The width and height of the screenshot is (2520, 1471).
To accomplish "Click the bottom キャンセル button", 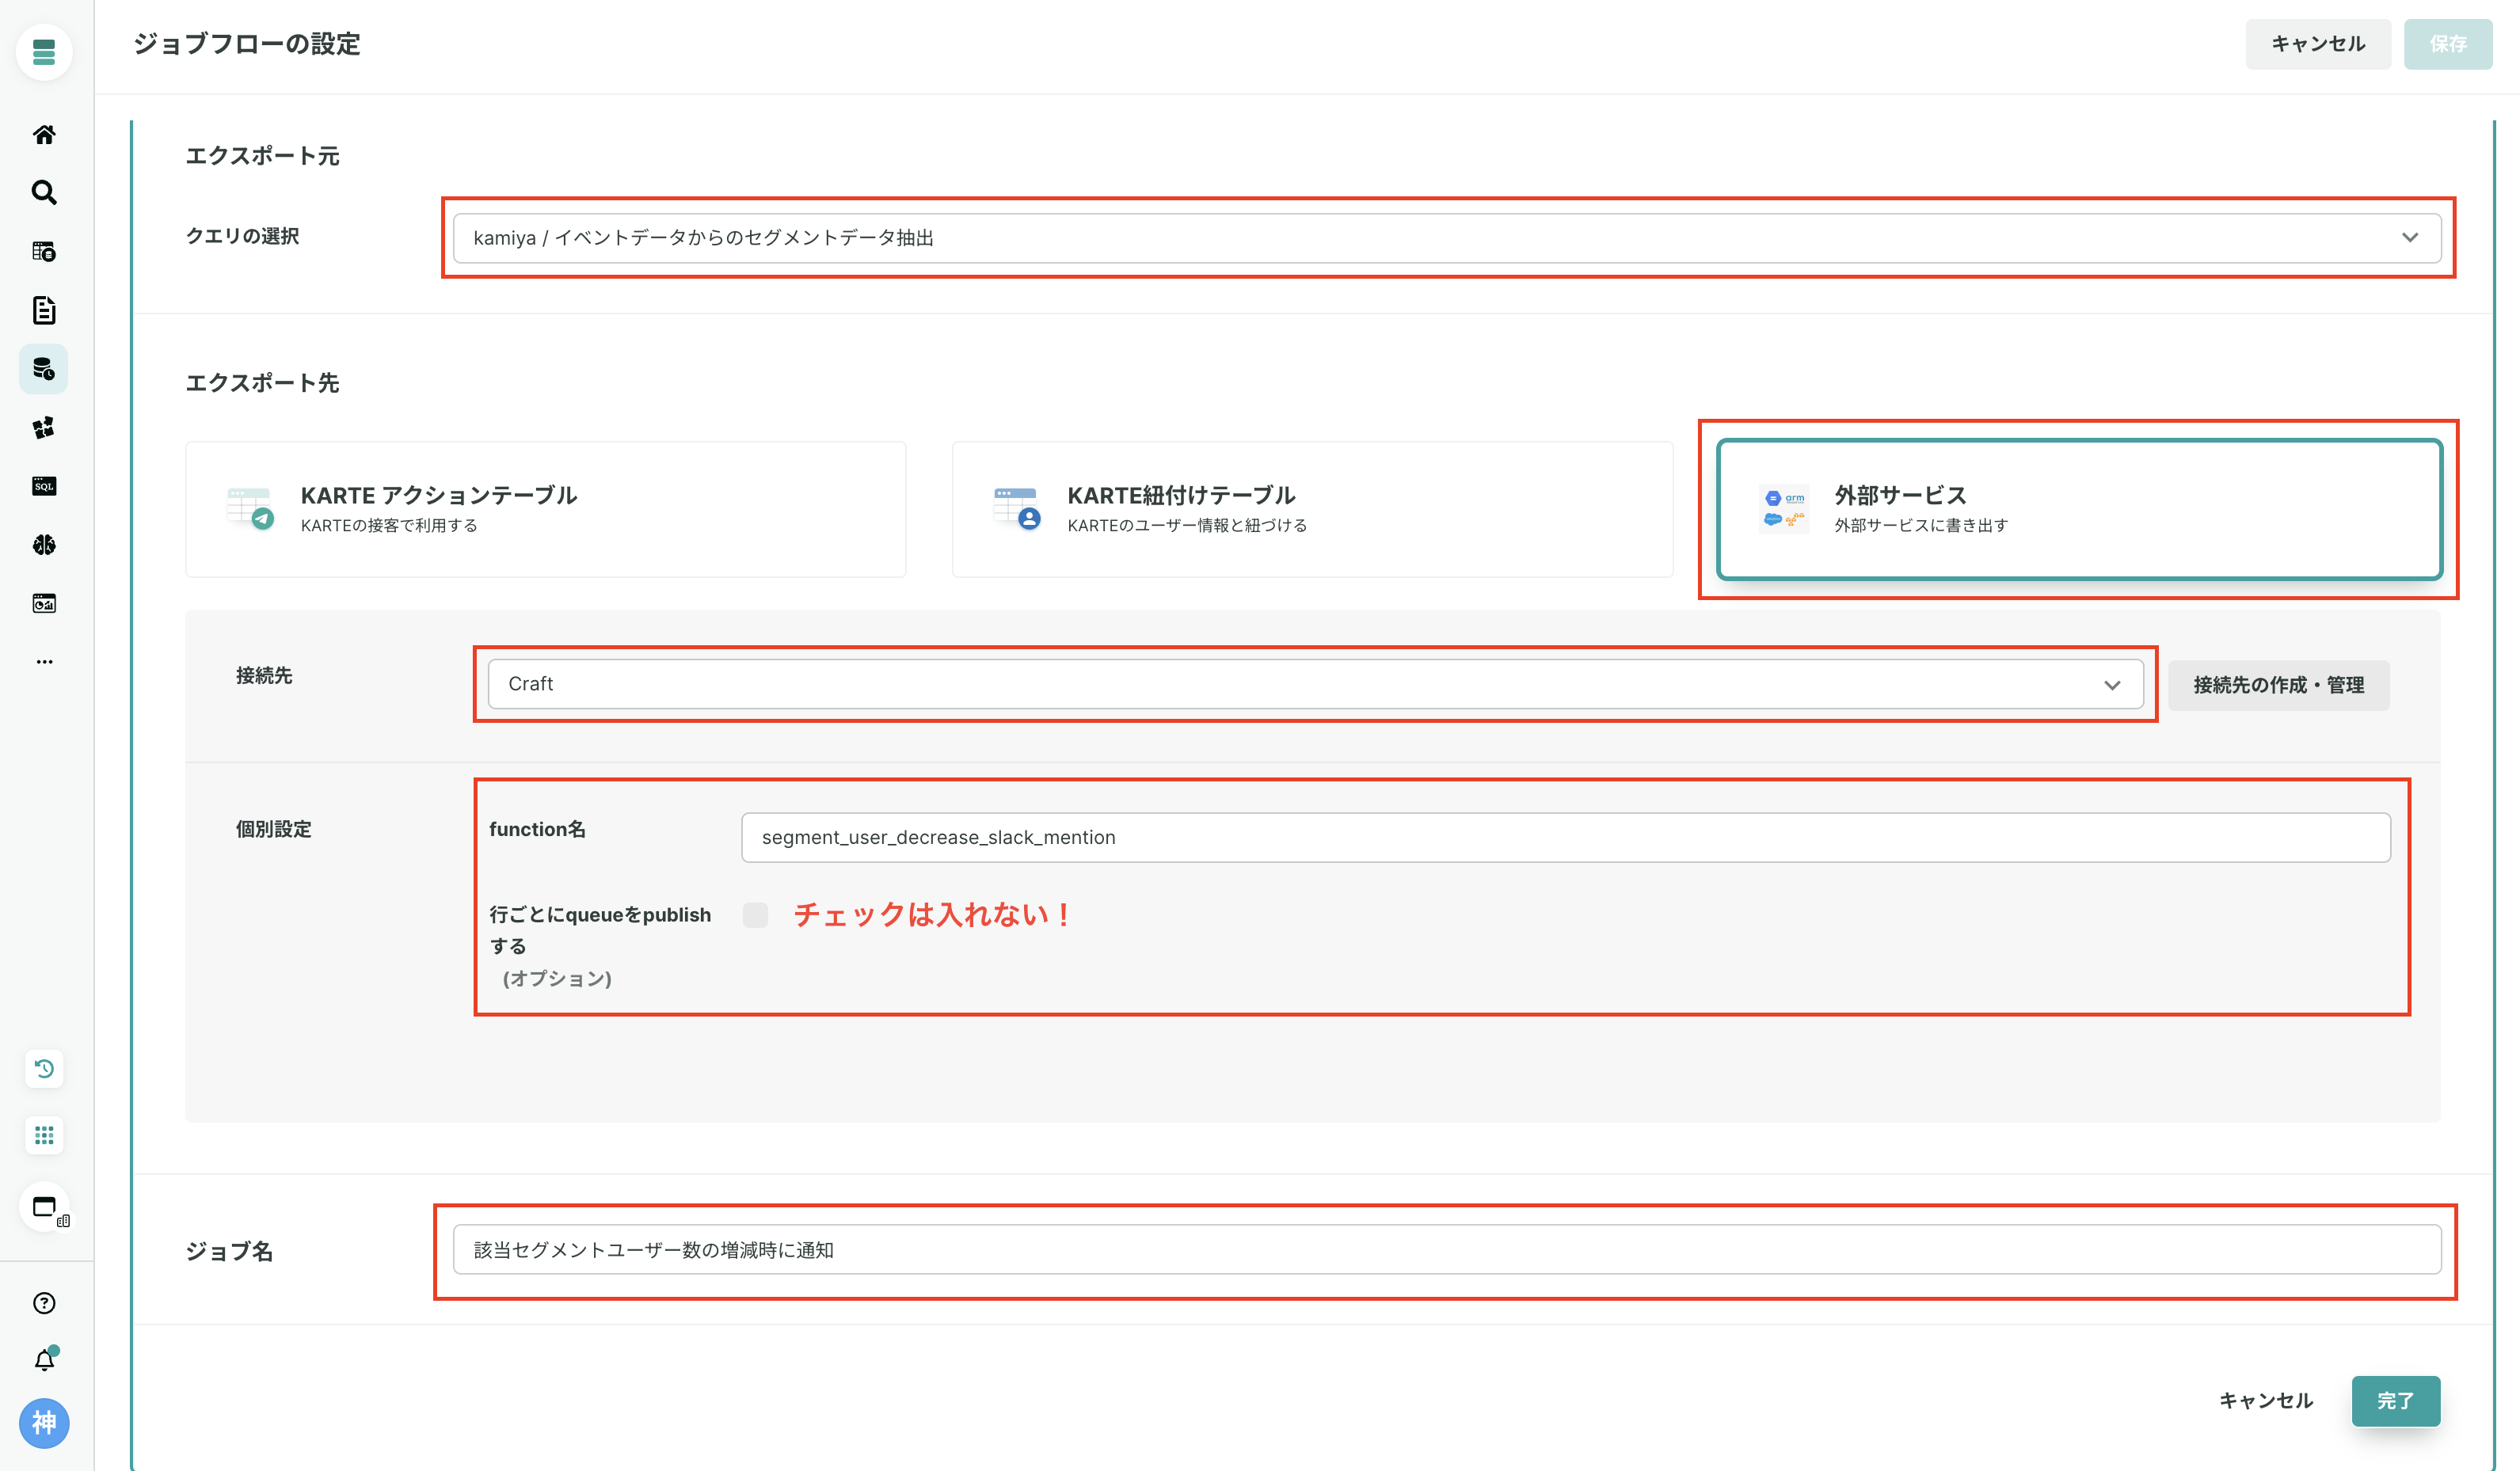I will coord(2266,1400).
